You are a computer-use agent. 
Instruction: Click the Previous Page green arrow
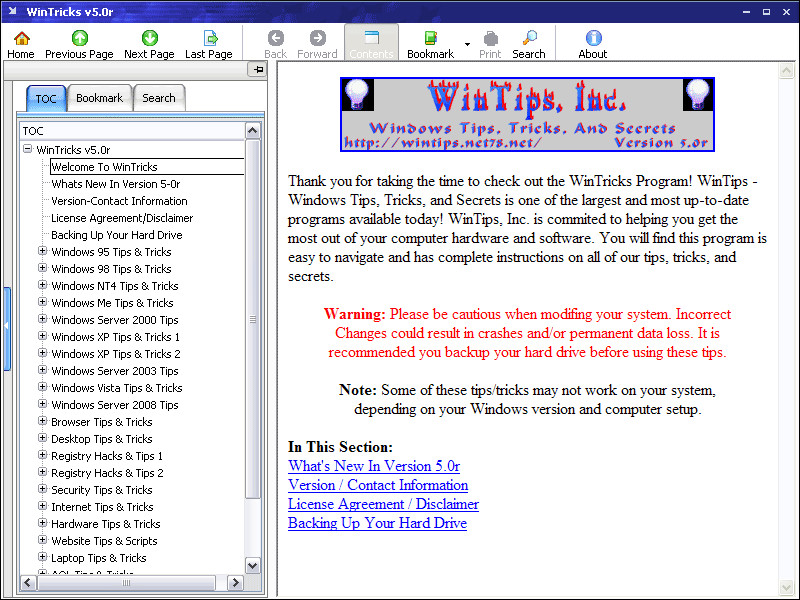click(x=80, y=38)
